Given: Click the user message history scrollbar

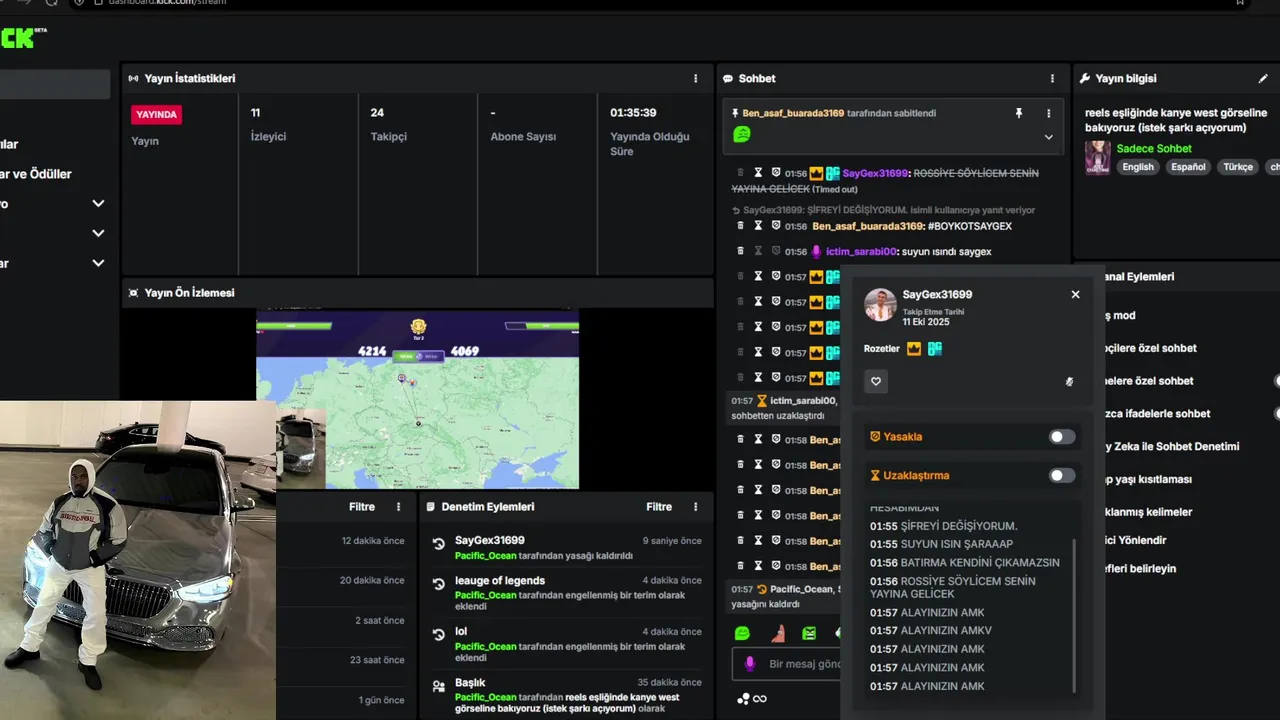Looking at the screenshot, I should click(x=1075, y=615).
